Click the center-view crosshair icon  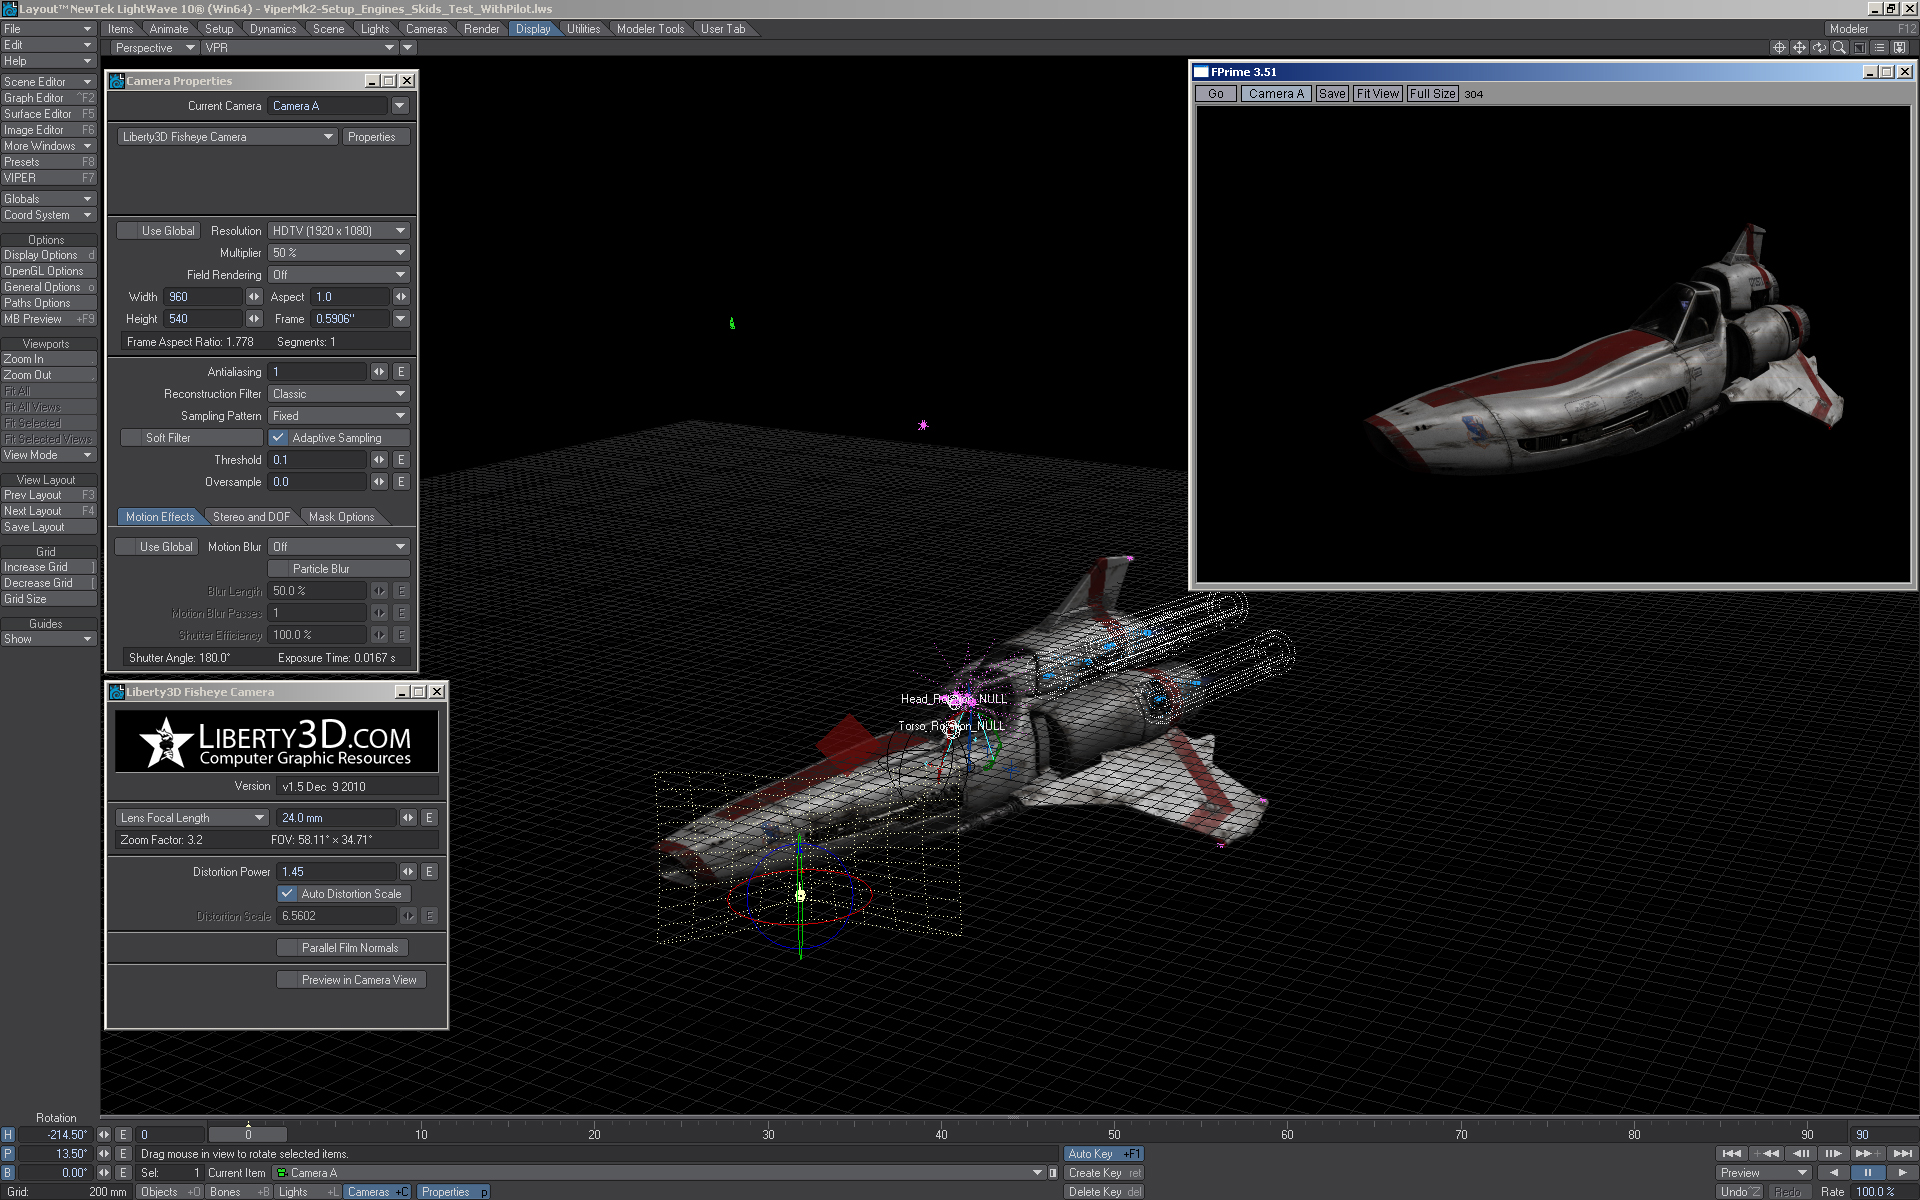coord(1779,47)
